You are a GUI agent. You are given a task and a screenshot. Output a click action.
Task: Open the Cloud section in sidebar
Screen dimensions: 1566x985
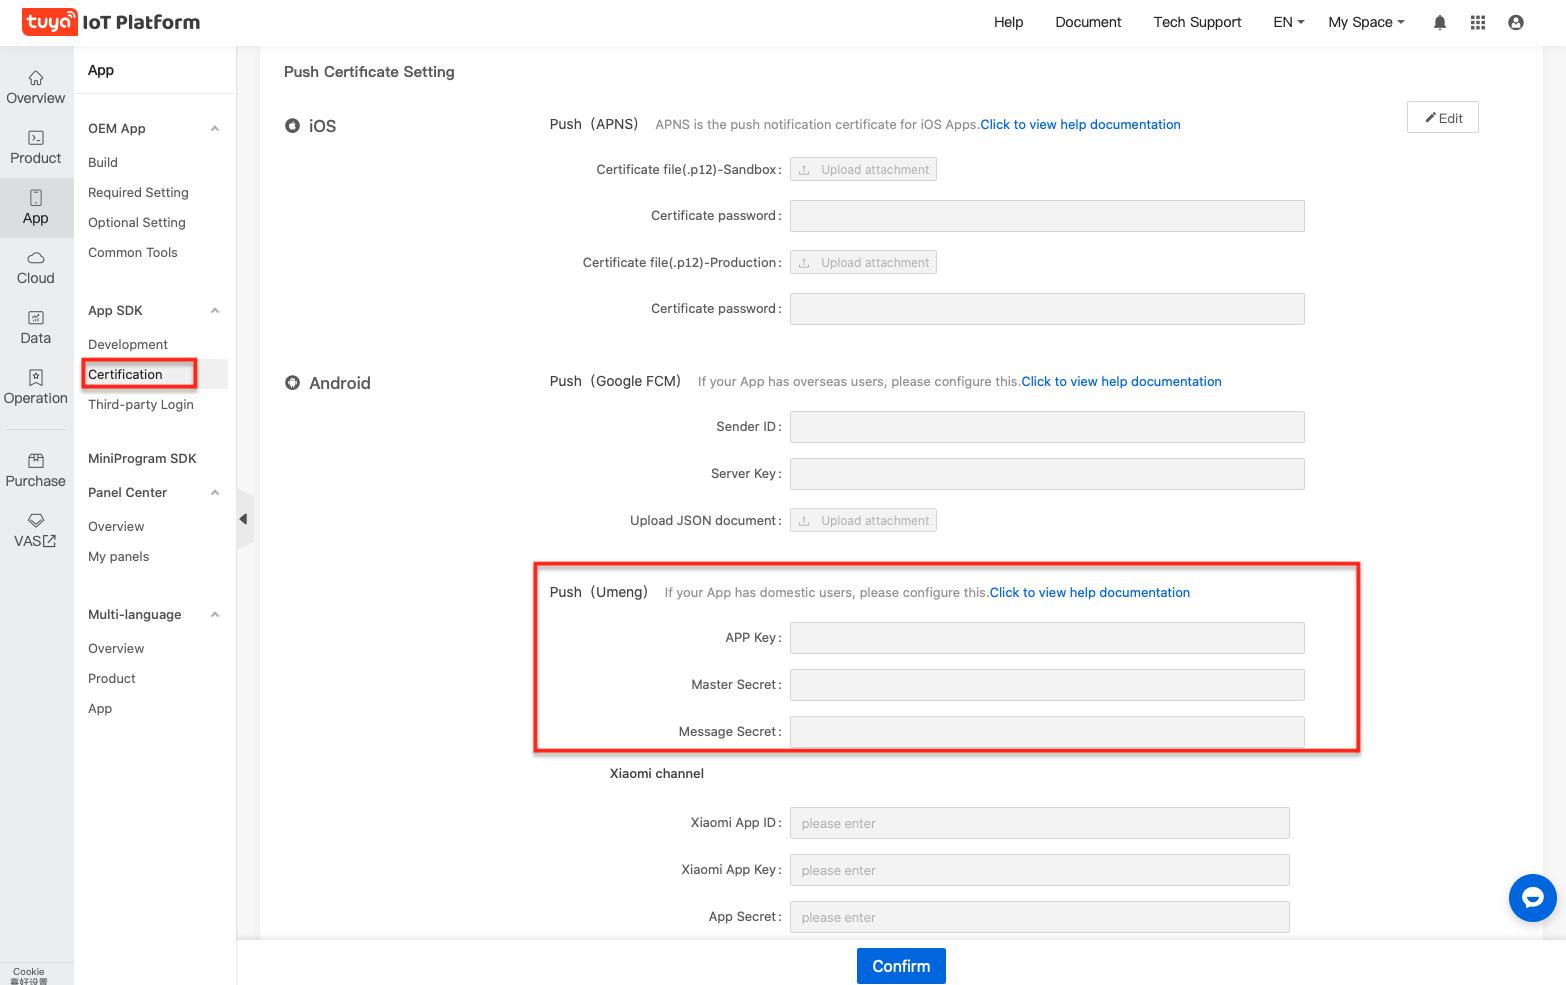click(x=36, y=267)
